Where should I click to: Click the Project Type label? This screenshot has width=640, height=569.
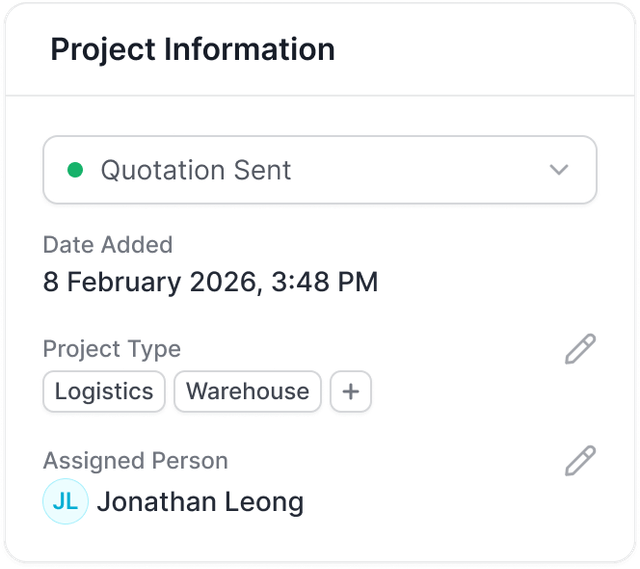(112, 349)
